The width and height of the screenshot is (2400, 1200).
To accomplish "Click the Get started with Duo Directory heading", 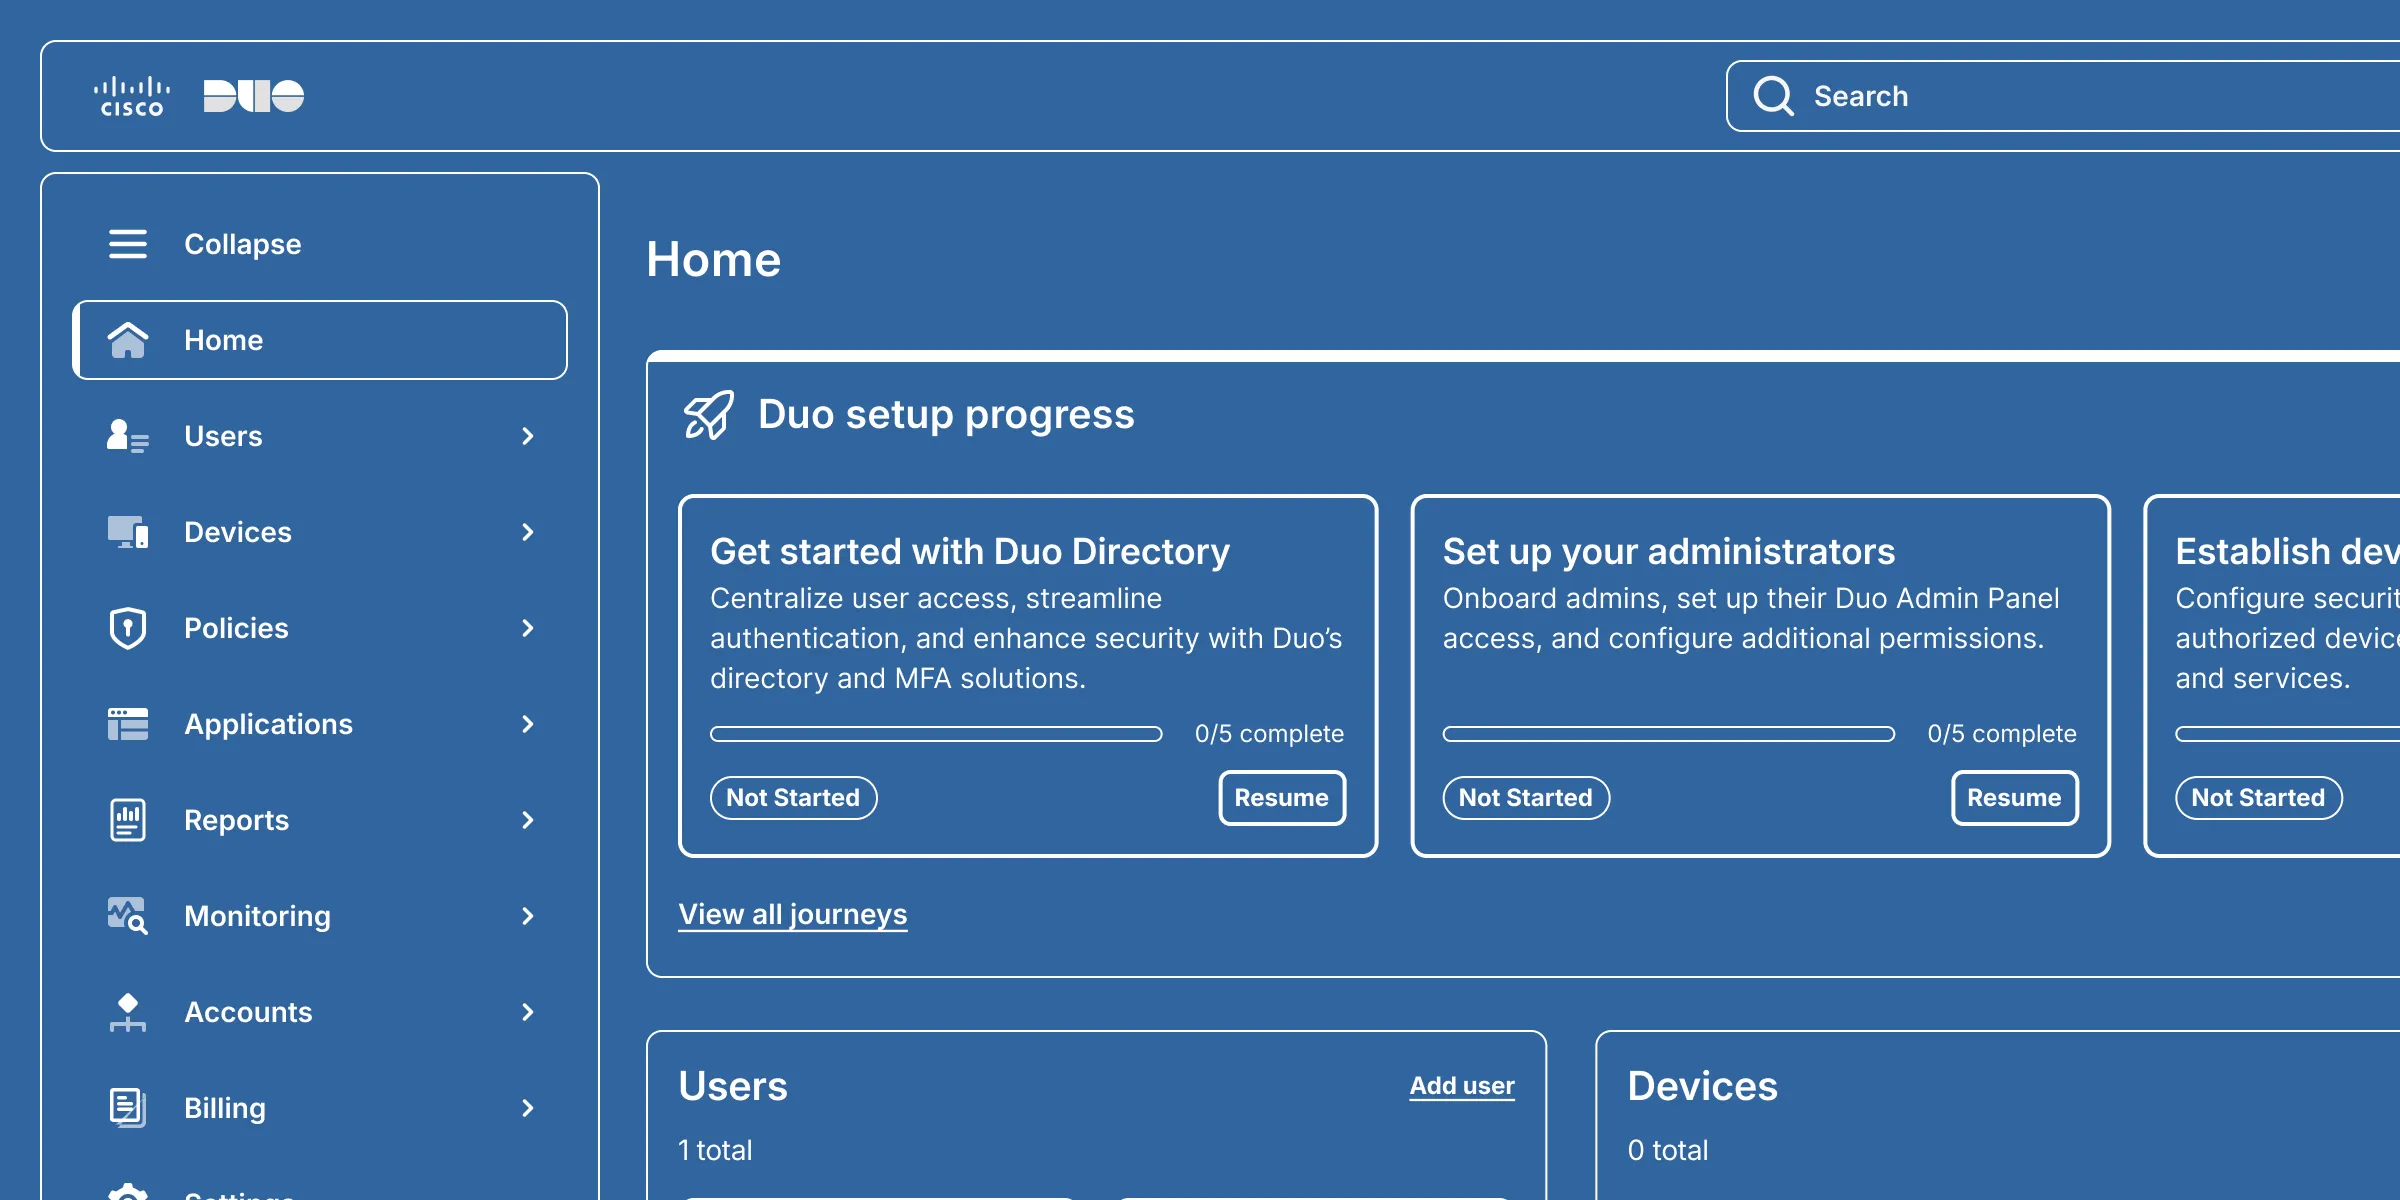I will pos(970,551).
